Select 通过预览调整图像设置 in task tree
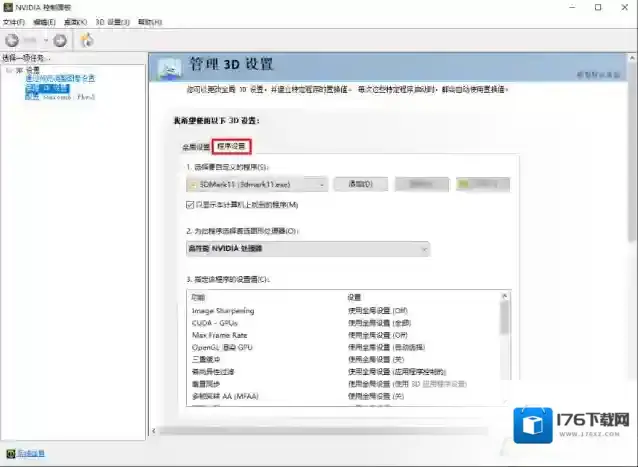The height and width of the screenshot is (467, 638). 60,78
